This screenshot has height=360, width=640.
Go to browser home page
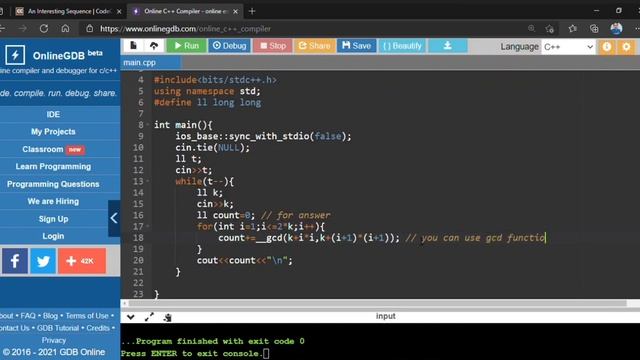[x=65, y=29]
